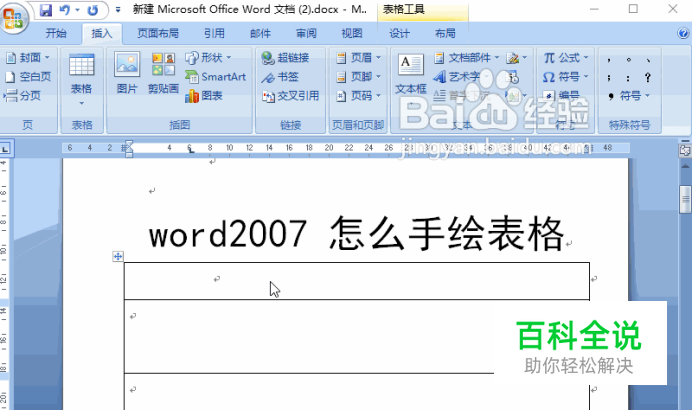Click the Undo arrow icon
The height and width of the screenshot is (410, 692).
click(x=64, y=10)
